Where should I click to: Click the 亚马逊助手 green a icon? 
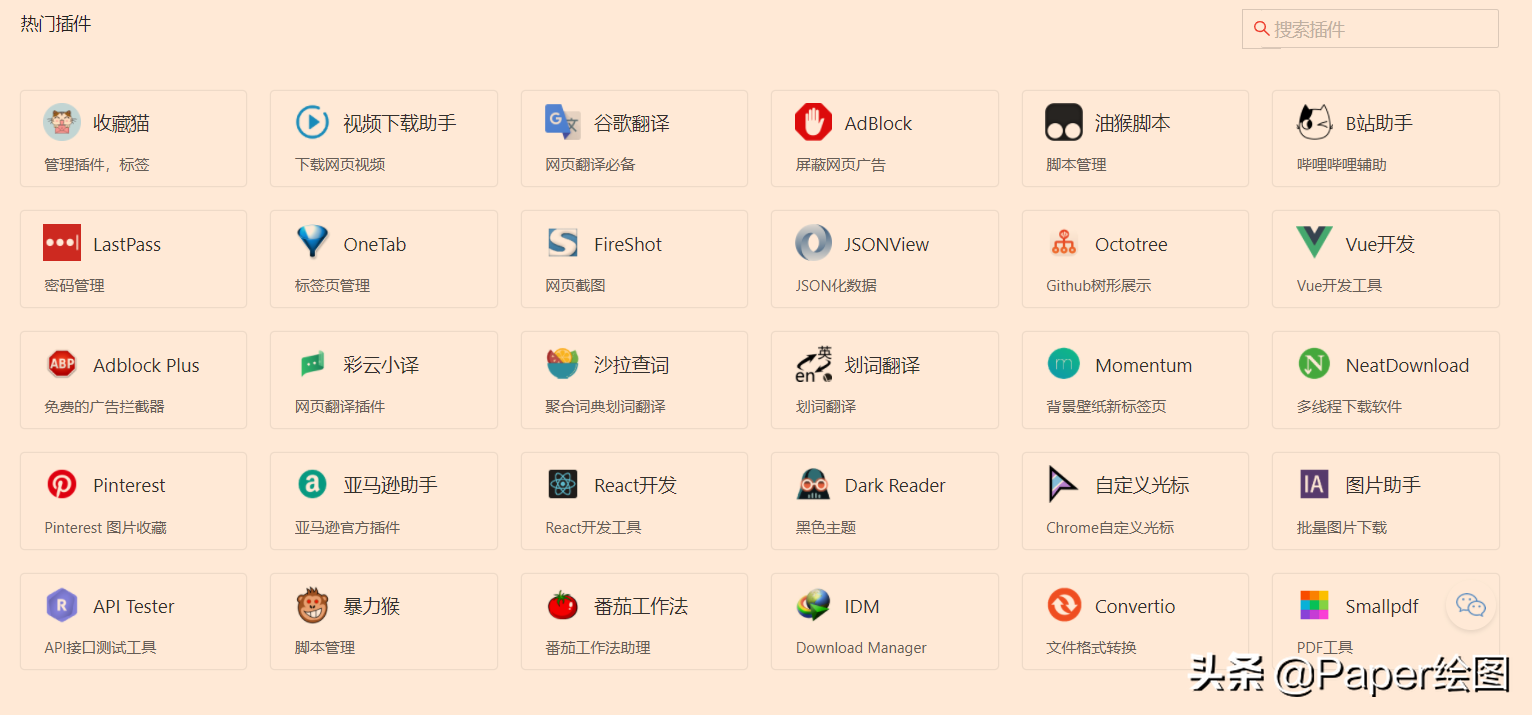point(313,485)
